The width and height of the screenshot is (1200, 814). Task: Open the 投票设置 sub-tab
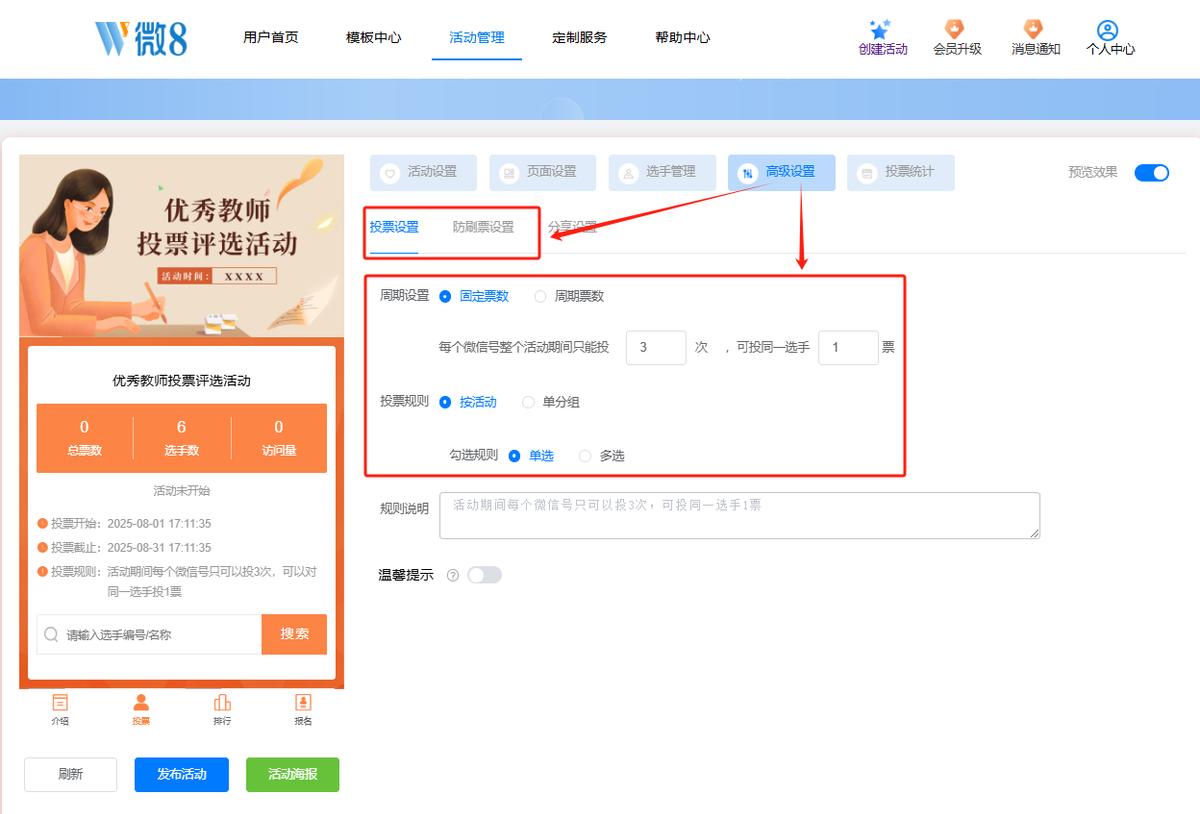pyautogui.click(x=394, y=228)
